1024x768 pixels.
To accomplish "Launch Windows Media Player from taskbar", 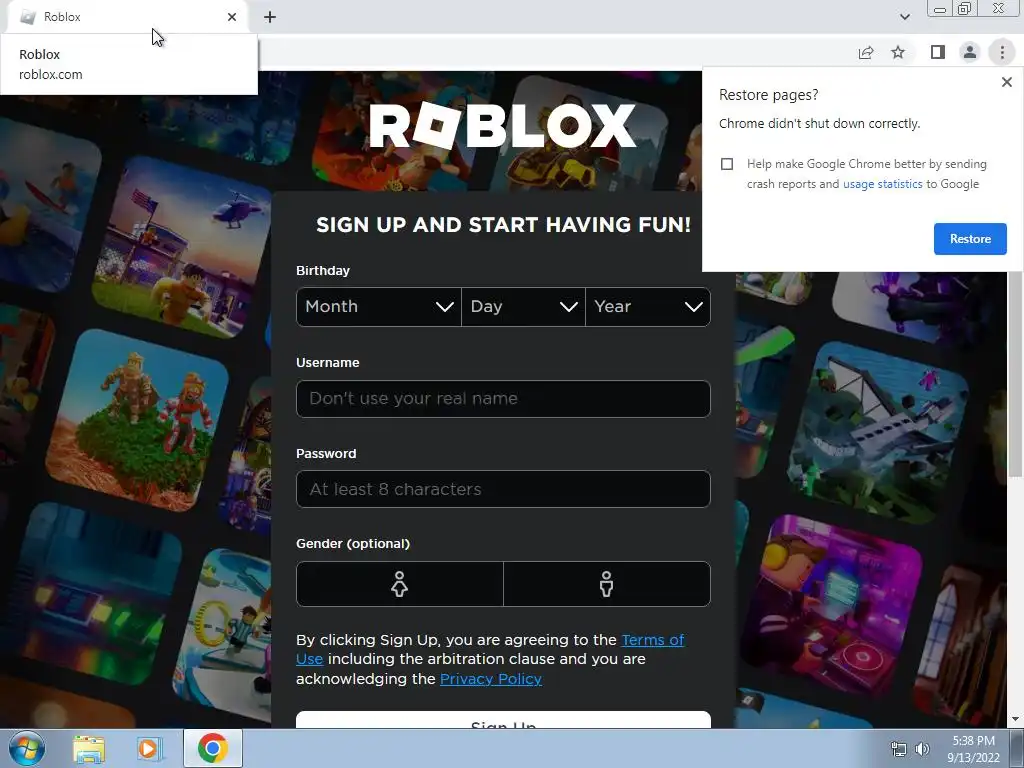I will (x=148, y=748).
